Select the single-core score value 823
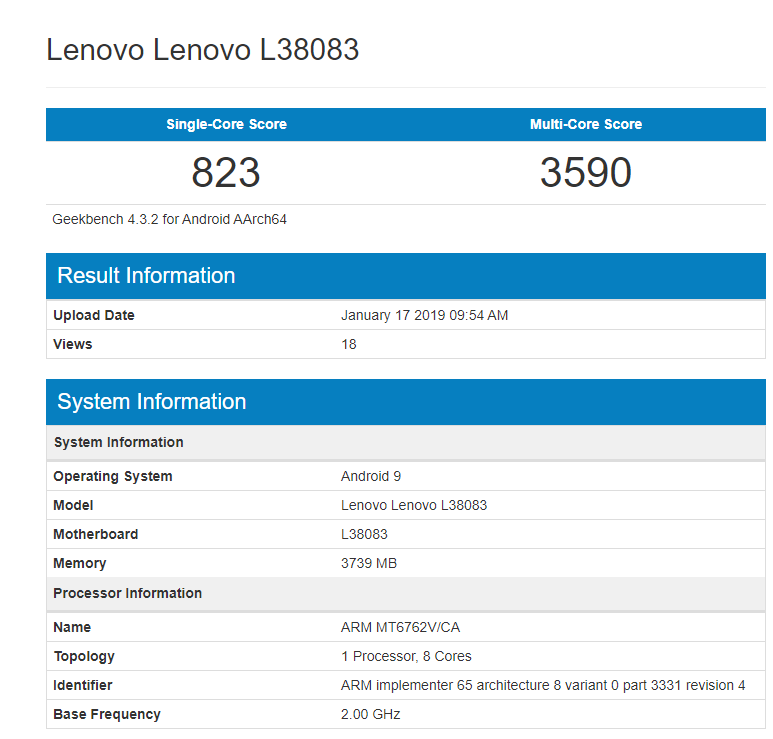The image size is (773, 739). point(226,173)
